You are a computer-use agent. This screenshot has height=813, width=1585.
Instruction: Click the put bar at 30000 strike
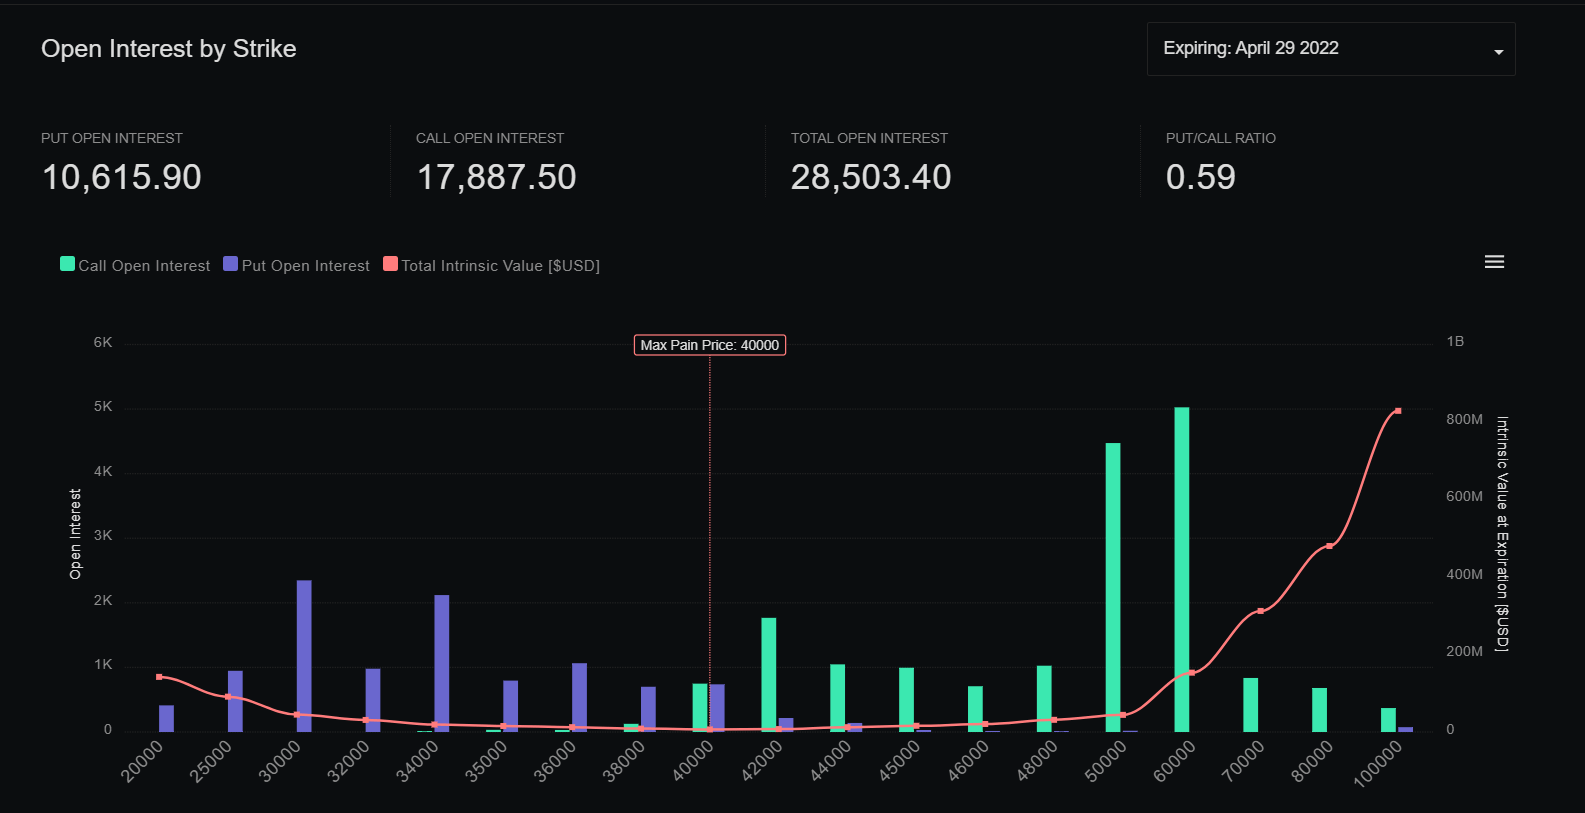coord(304,655)
